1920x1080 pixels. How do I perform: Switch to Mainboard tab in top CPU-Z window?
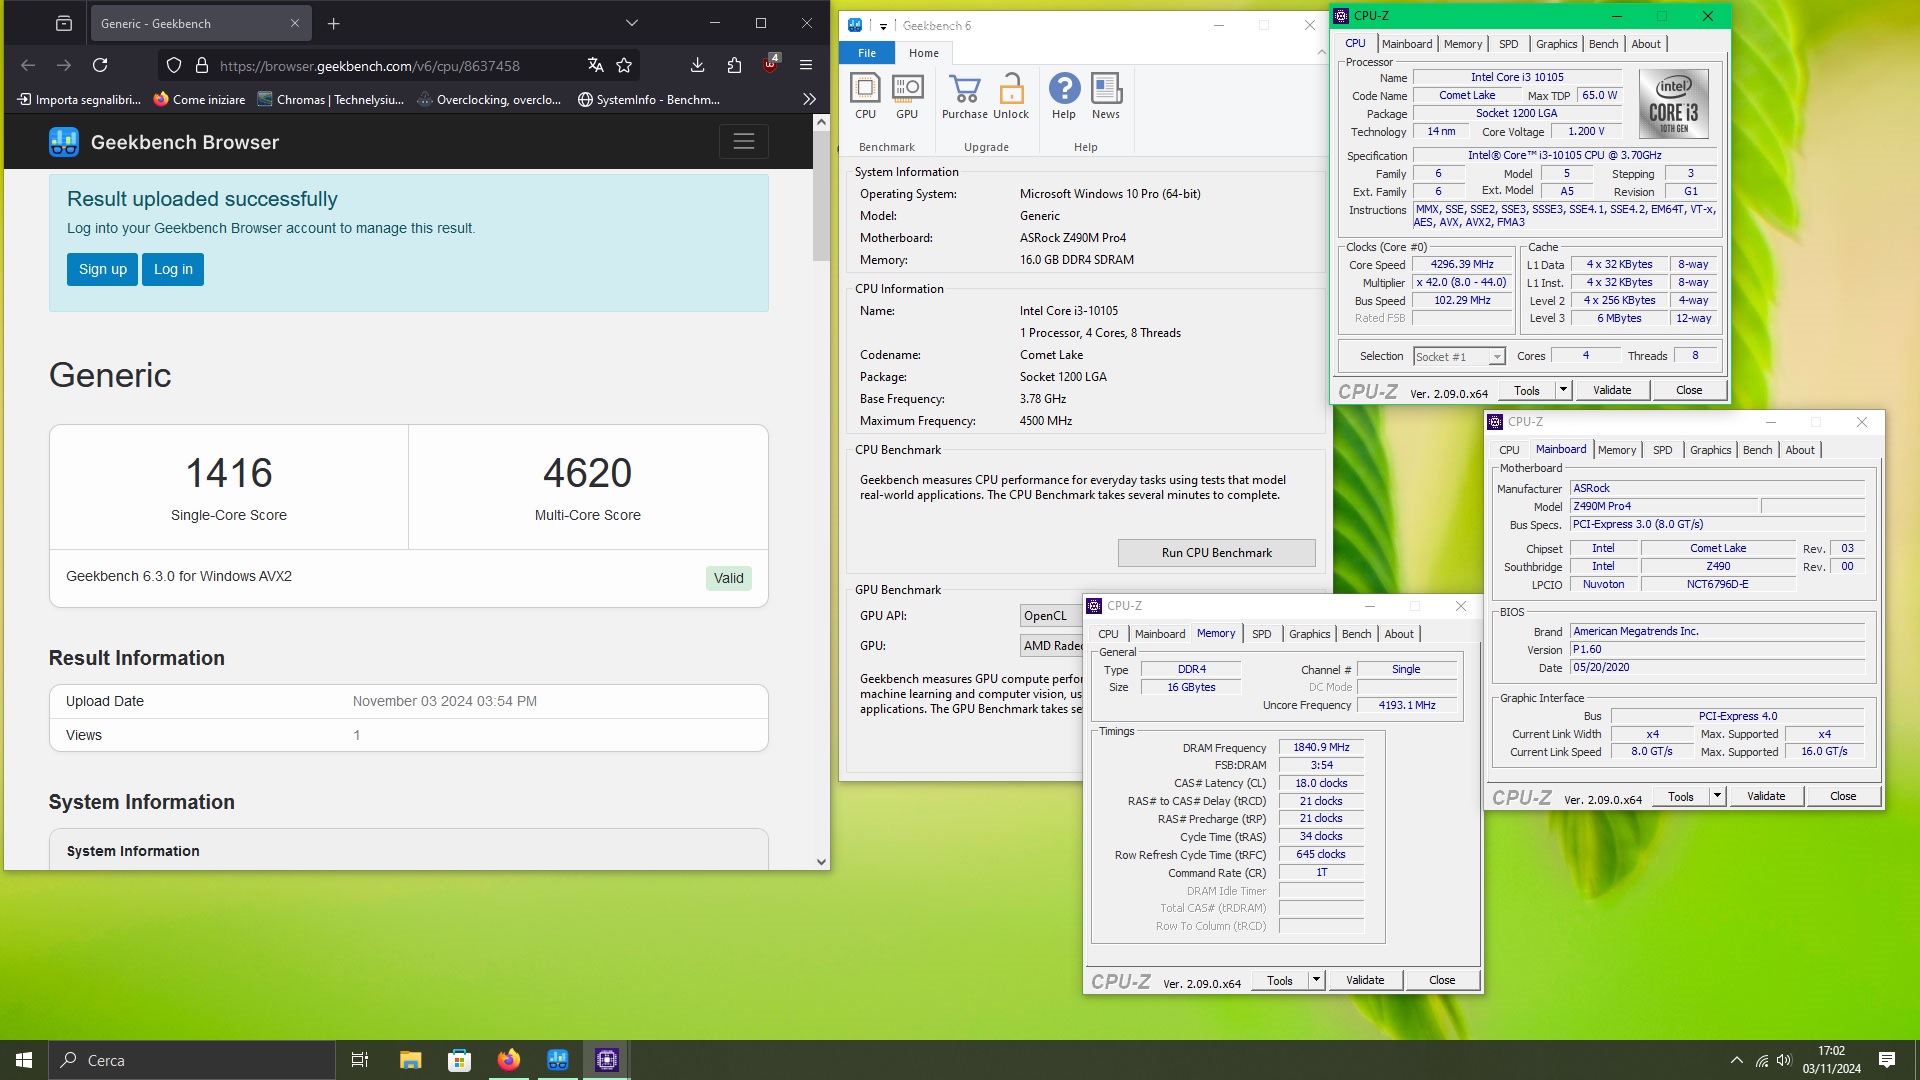point(1407,44)
